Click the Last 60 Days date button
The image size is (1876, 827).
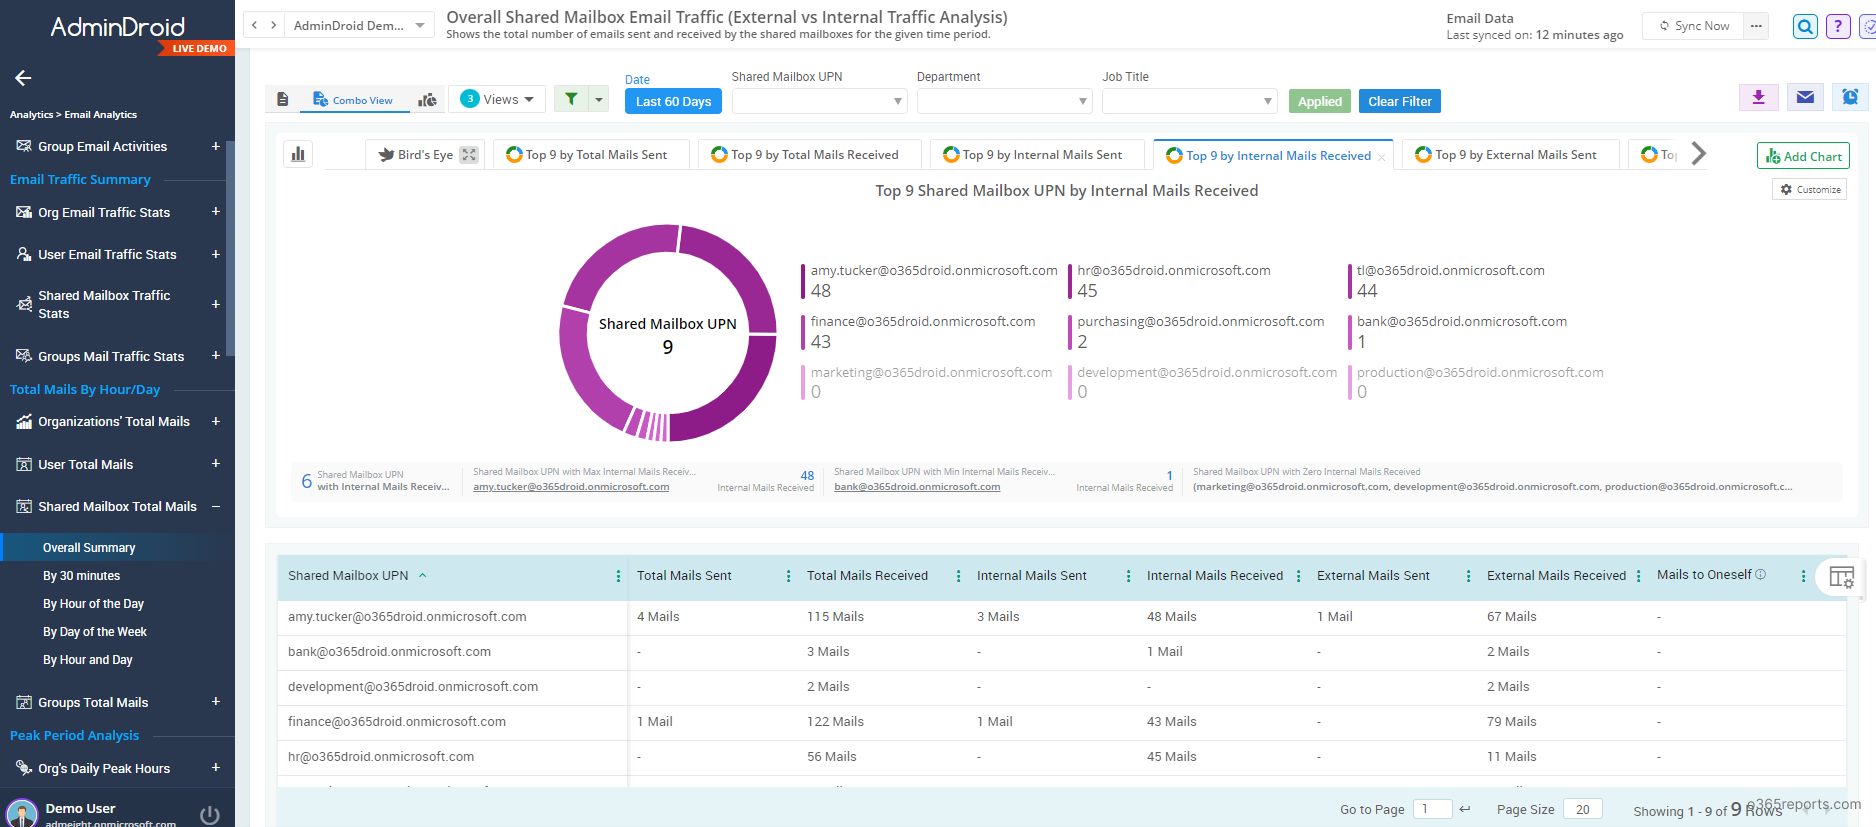tap(673, 101)
